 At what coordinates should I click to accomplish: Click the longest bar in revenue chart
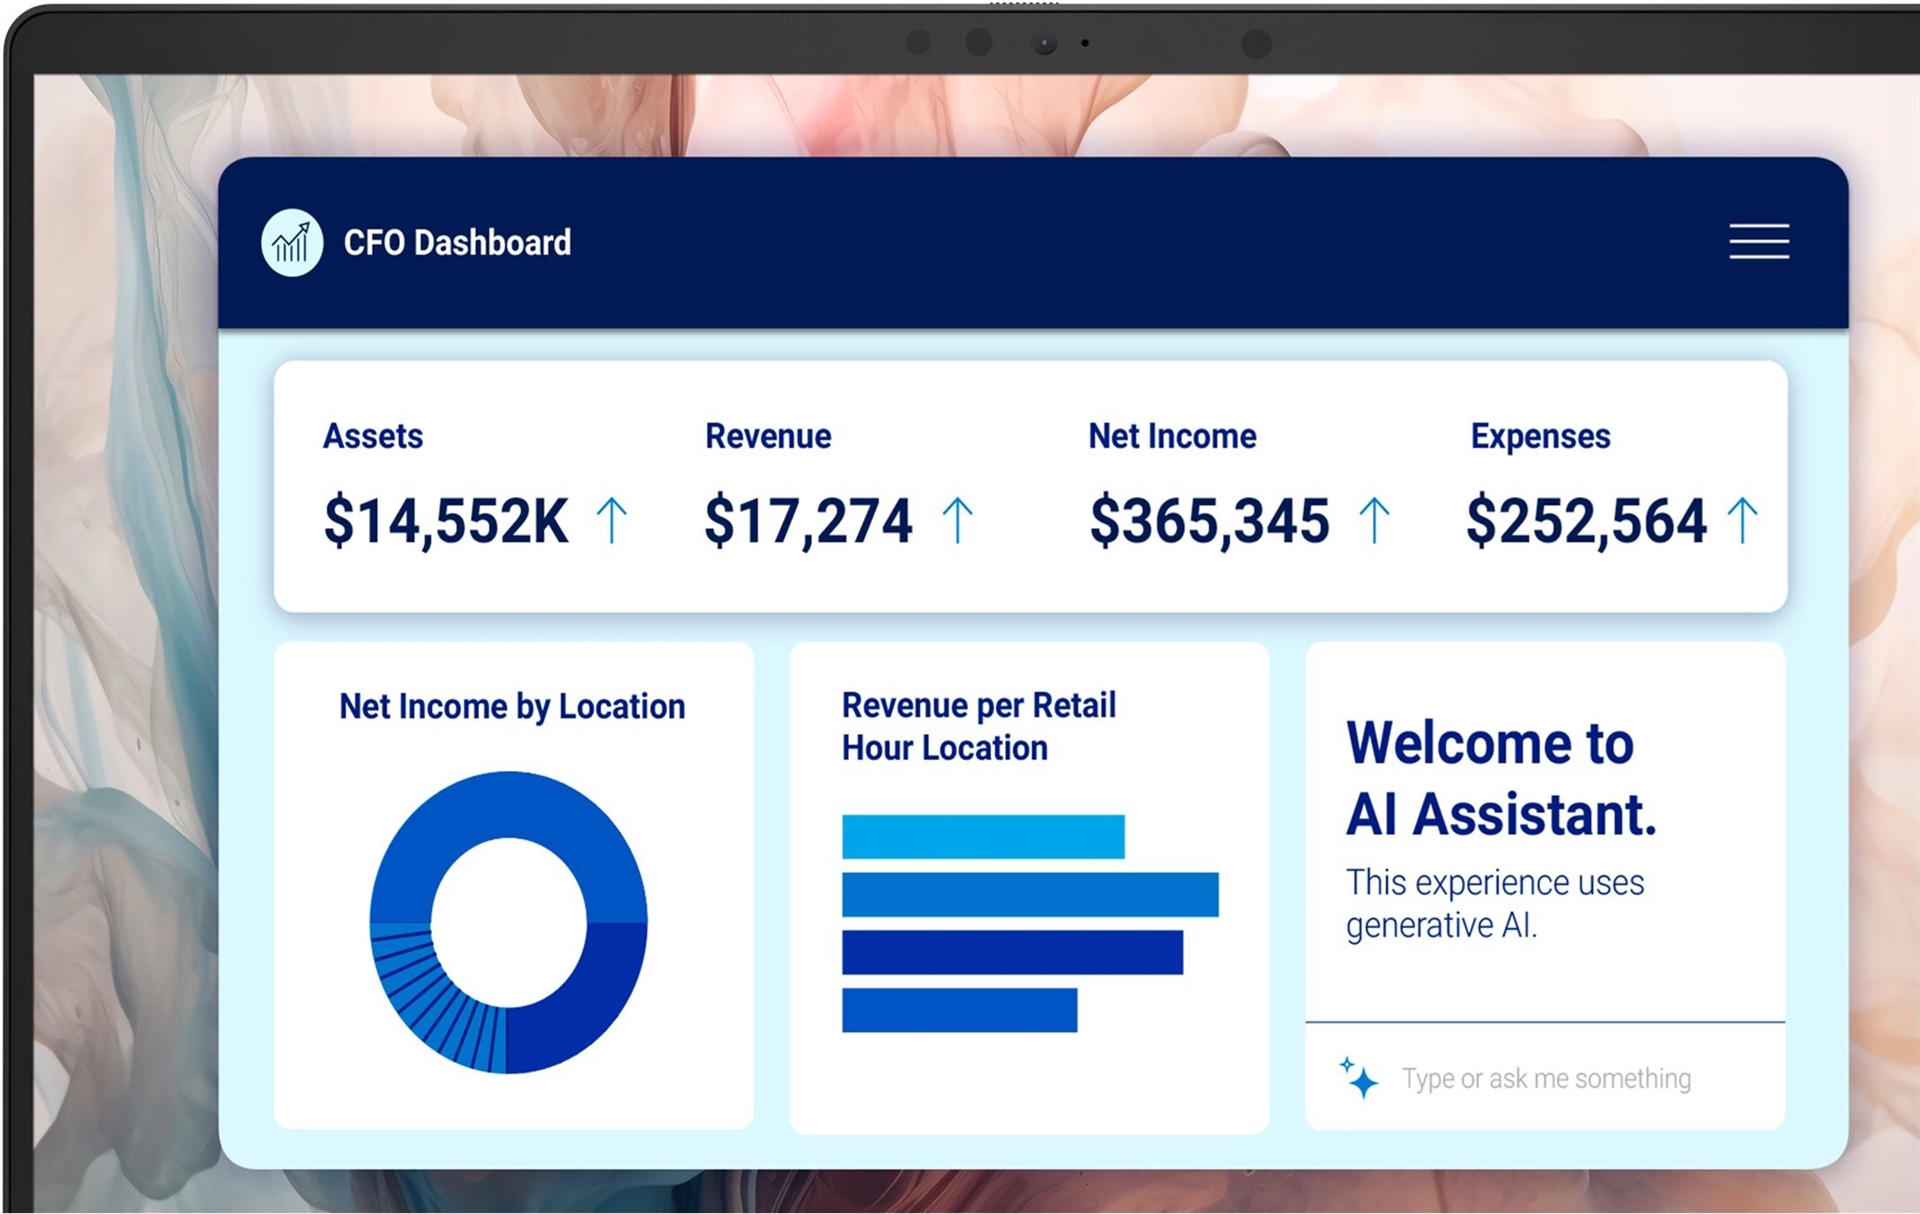click(x=1029, y=894)
